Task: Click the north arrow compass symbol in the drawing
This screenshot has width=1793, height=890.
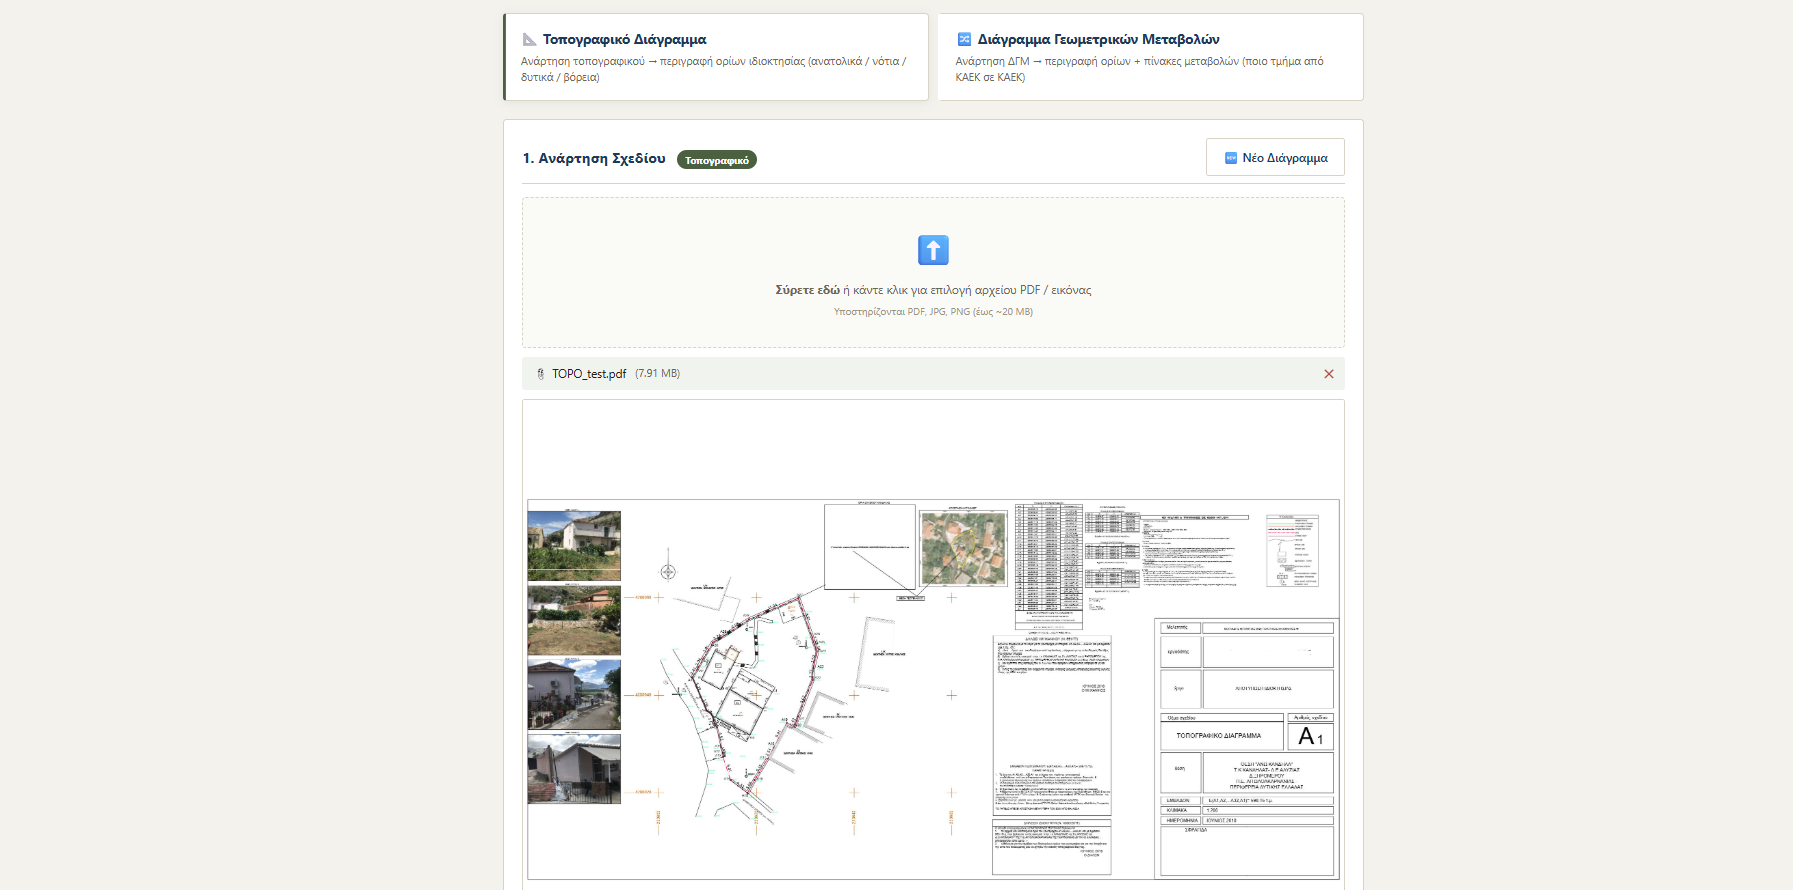Action: pyautogui.click(x=668, y=570)
